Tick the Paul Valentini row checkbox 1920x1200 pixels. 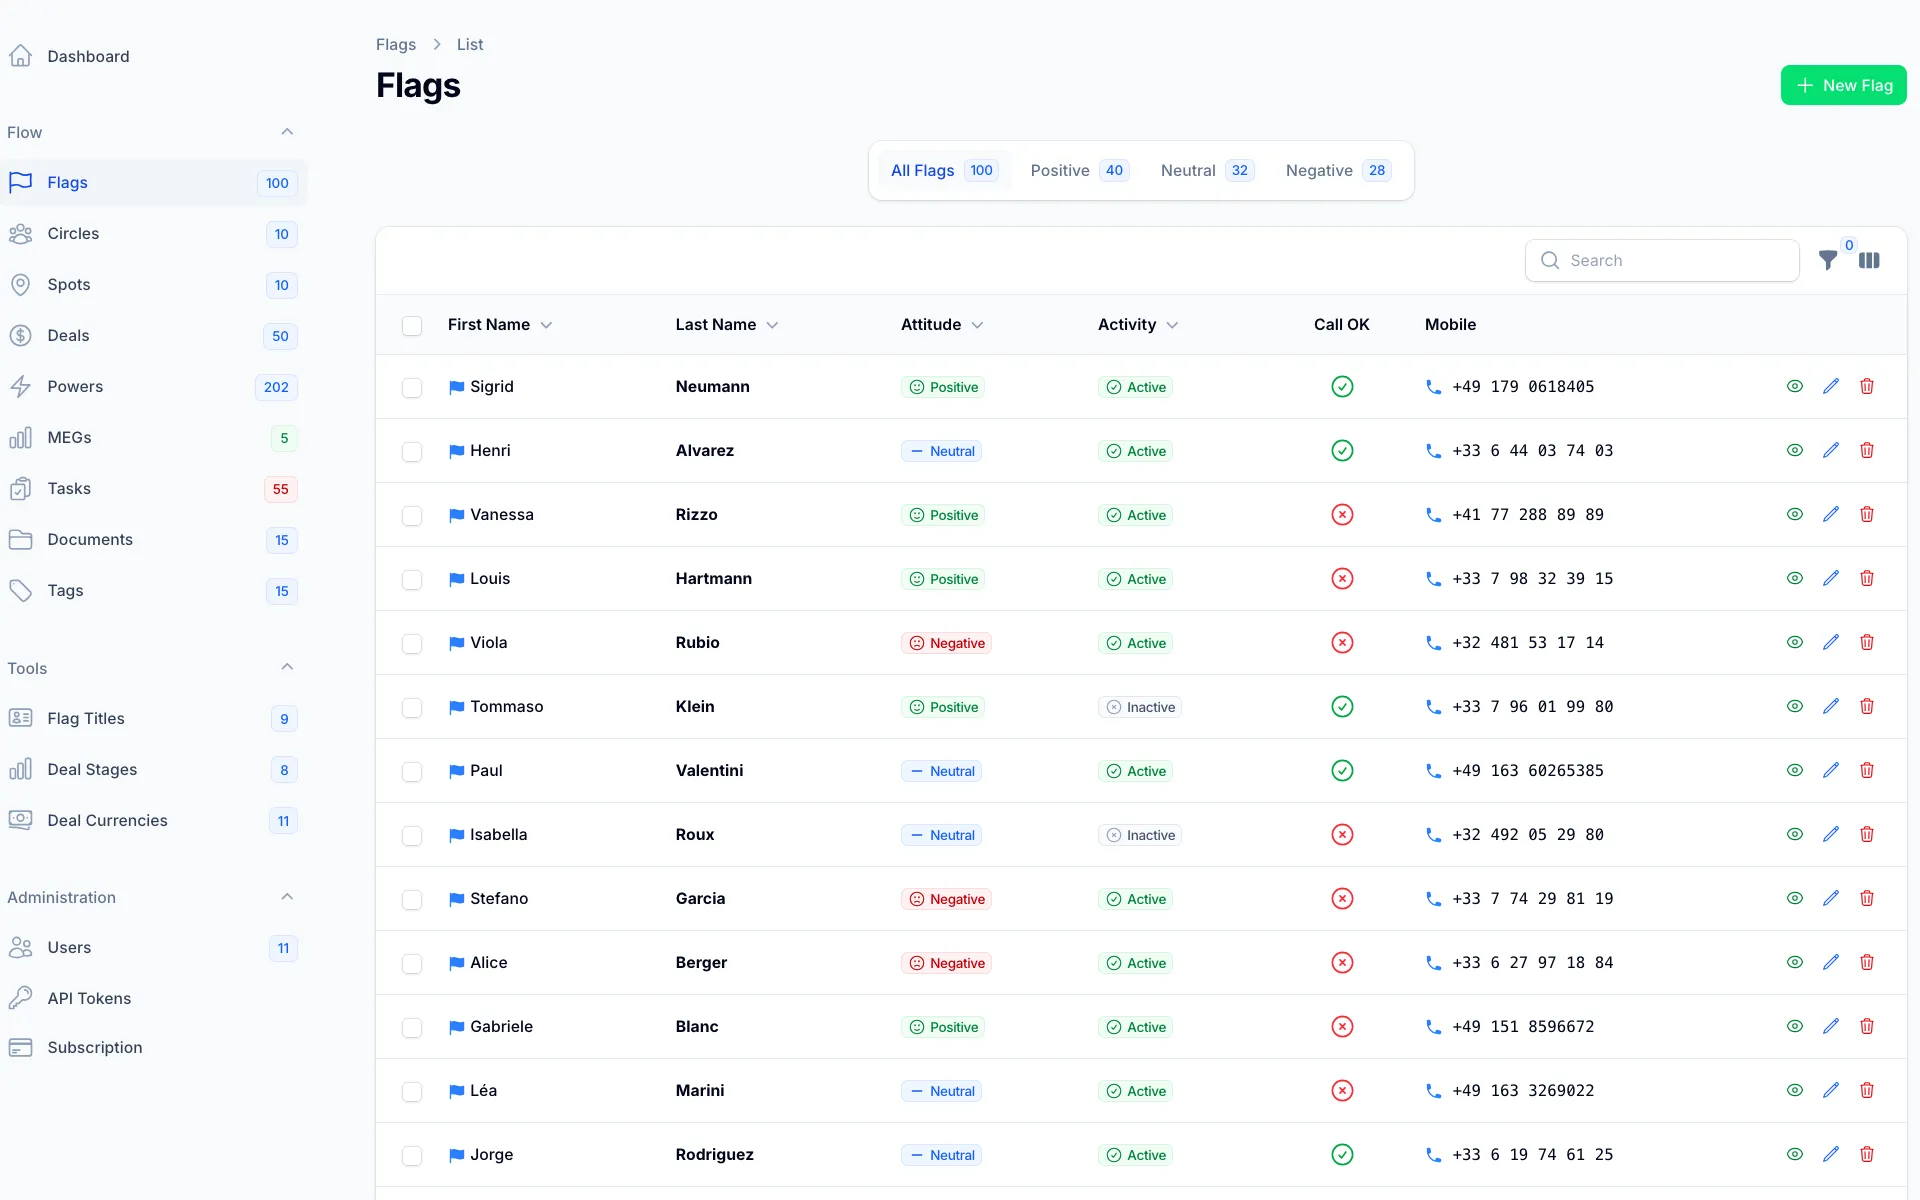pos(412,772)
